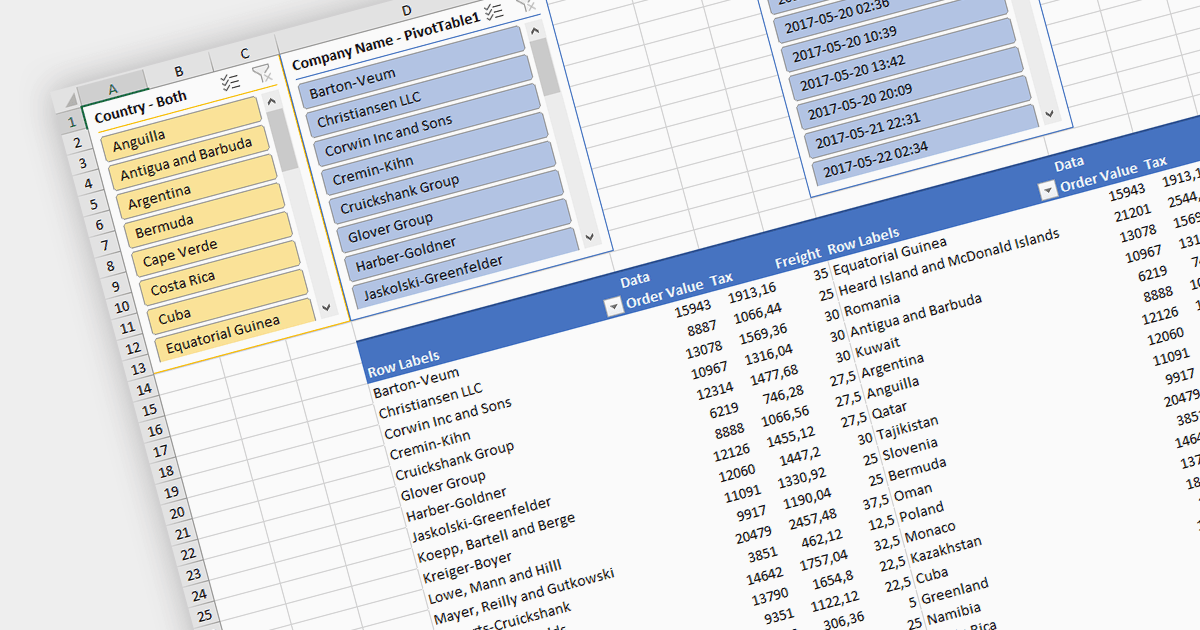Click the "Romania" row label

coord(872,306)
